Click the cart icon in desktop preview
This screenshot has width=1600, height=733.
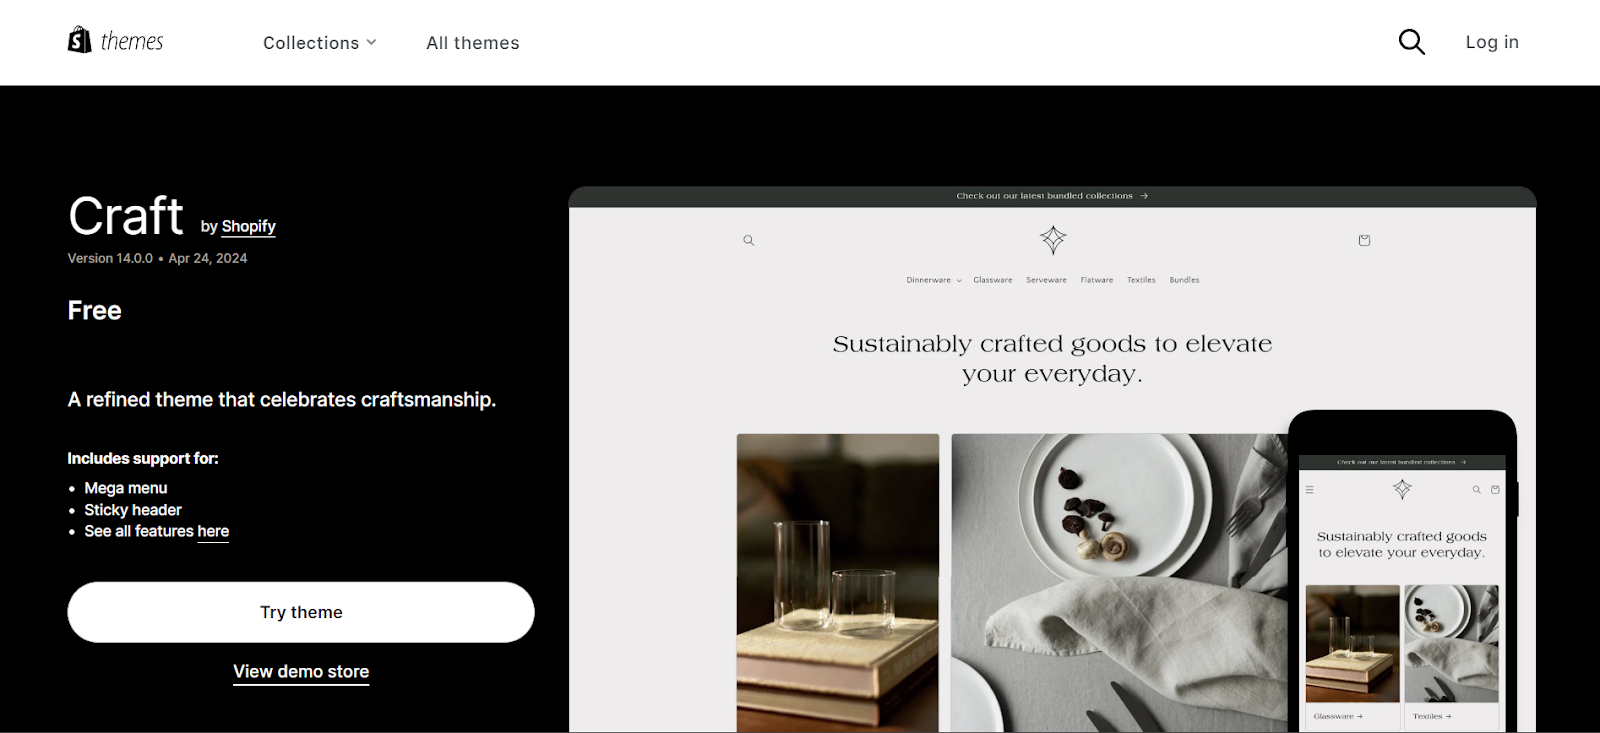(x=1364, y=240)
